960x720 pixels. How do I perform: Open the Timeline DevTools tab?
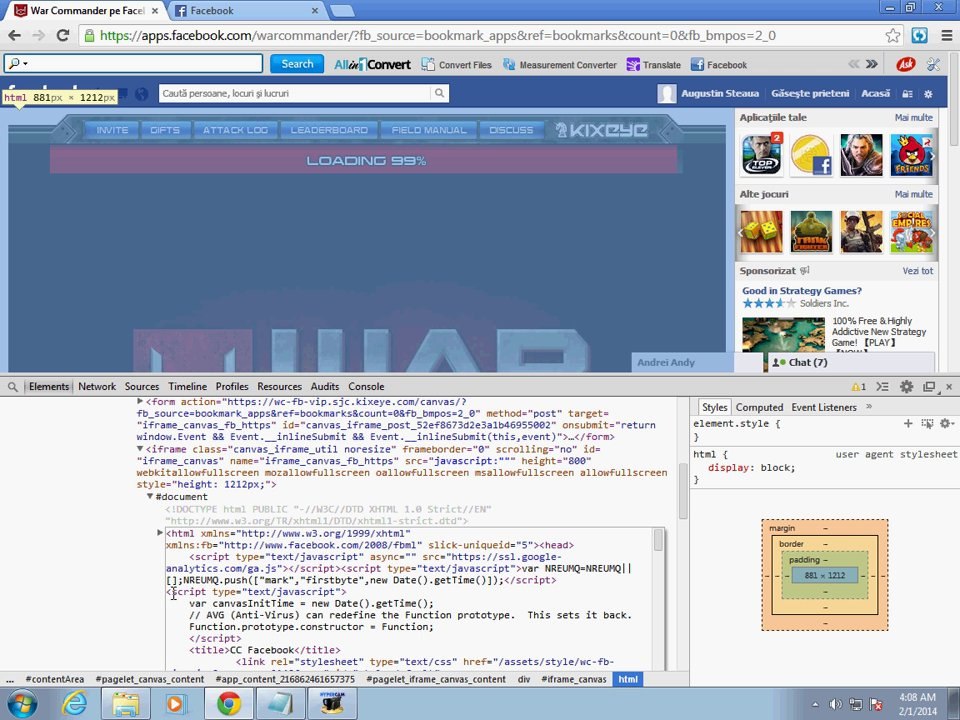(x=187, y=387)
